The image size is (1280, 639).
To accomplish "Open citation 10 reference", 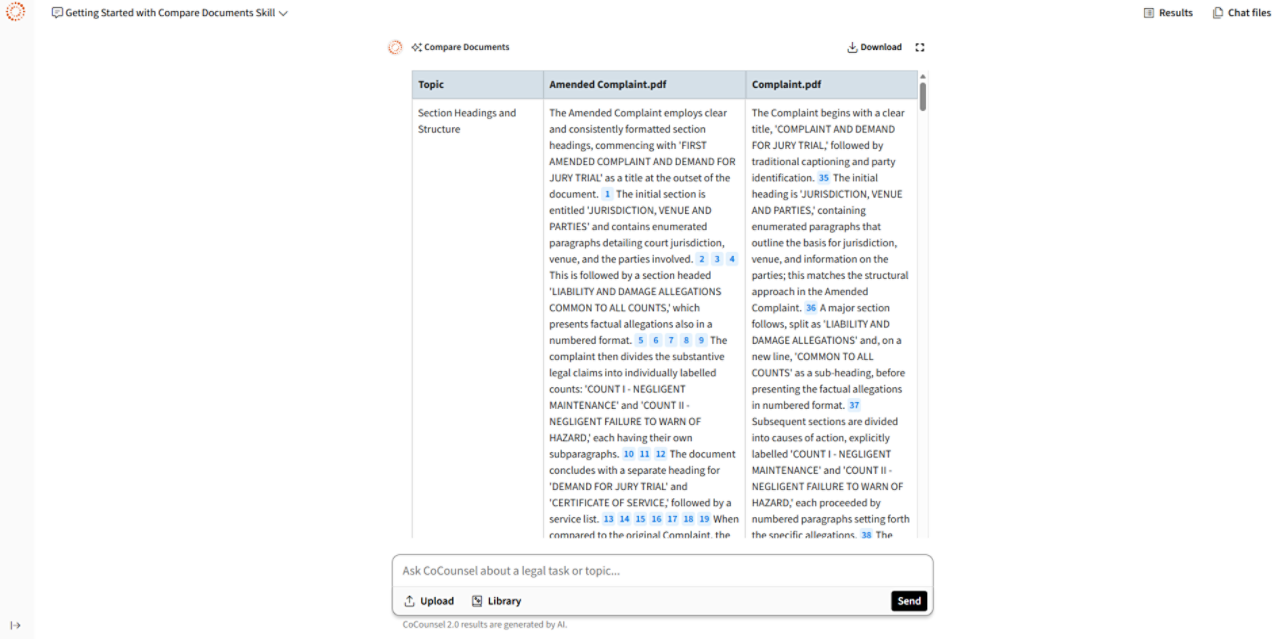I will [629, 454].
